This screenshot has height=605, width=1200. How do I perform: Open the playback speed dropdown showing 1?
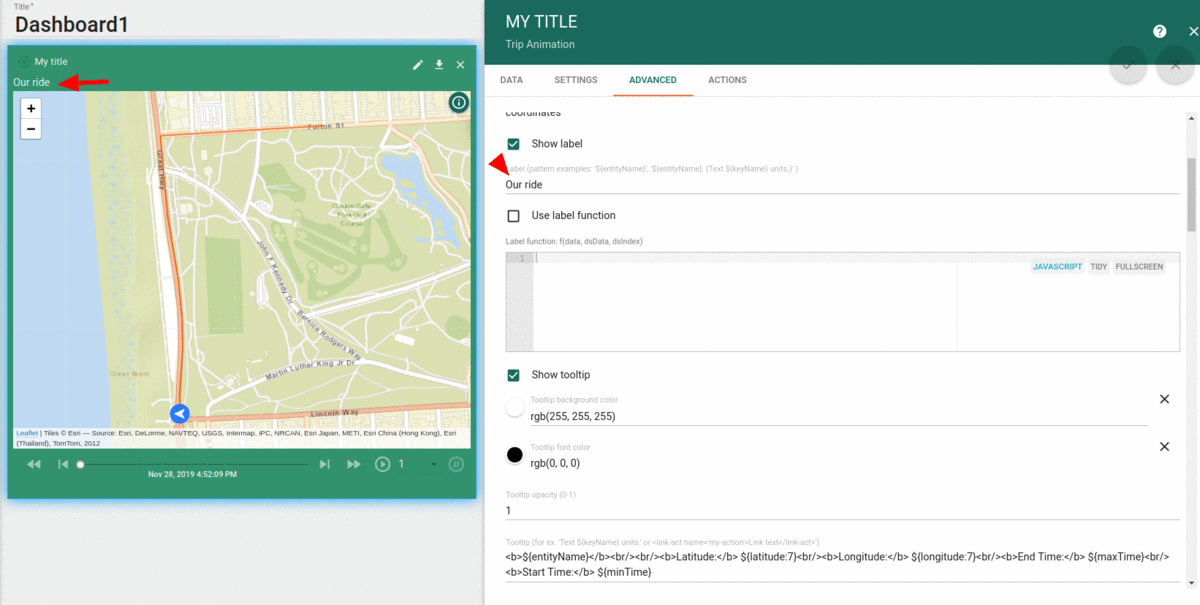click(x=418, y=464)
